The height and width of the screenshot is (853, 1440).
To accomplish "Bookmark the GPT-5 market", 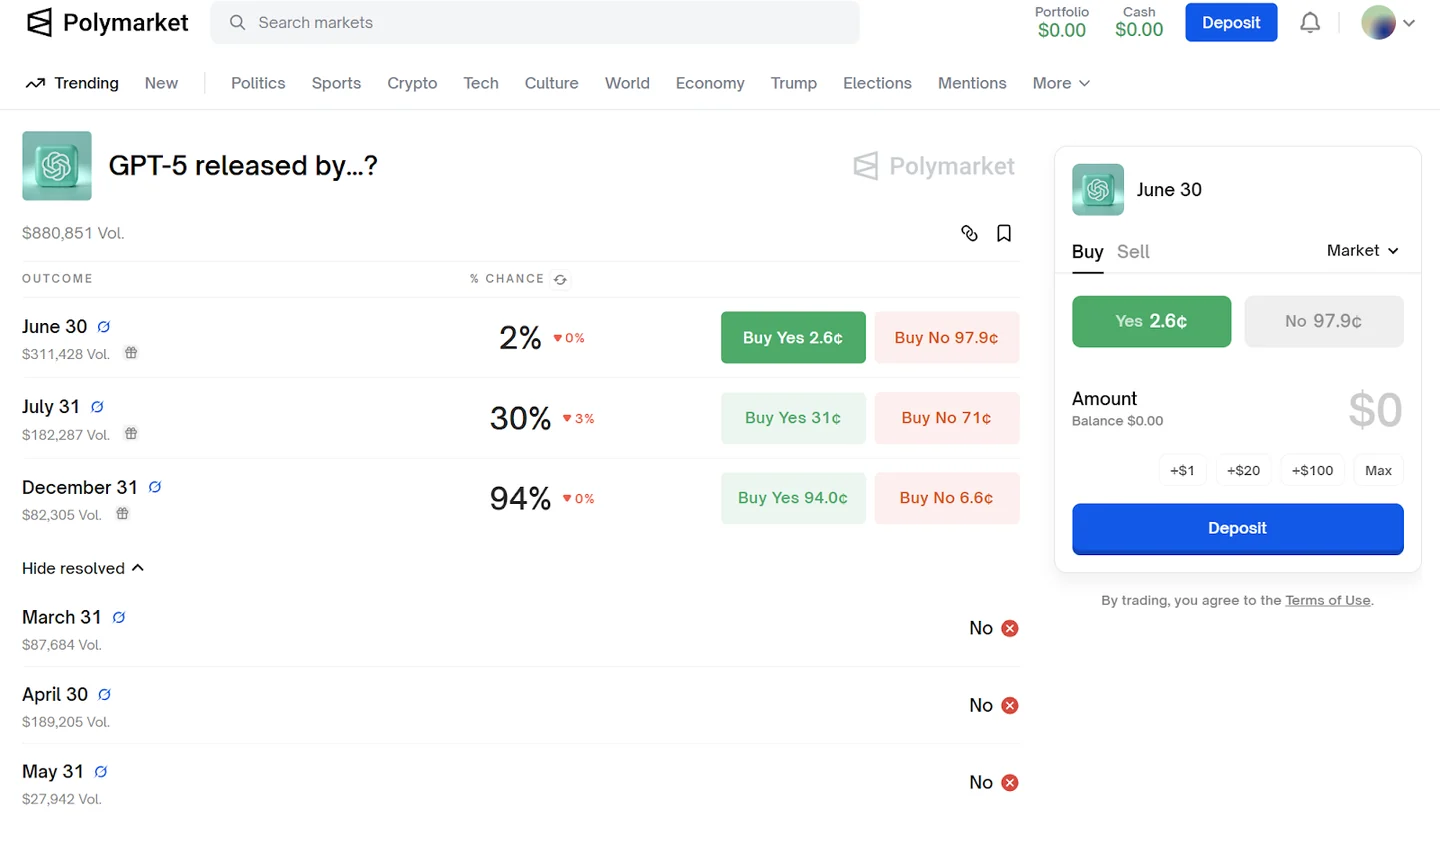I will pyautogui.click(x=1004, y=233).
